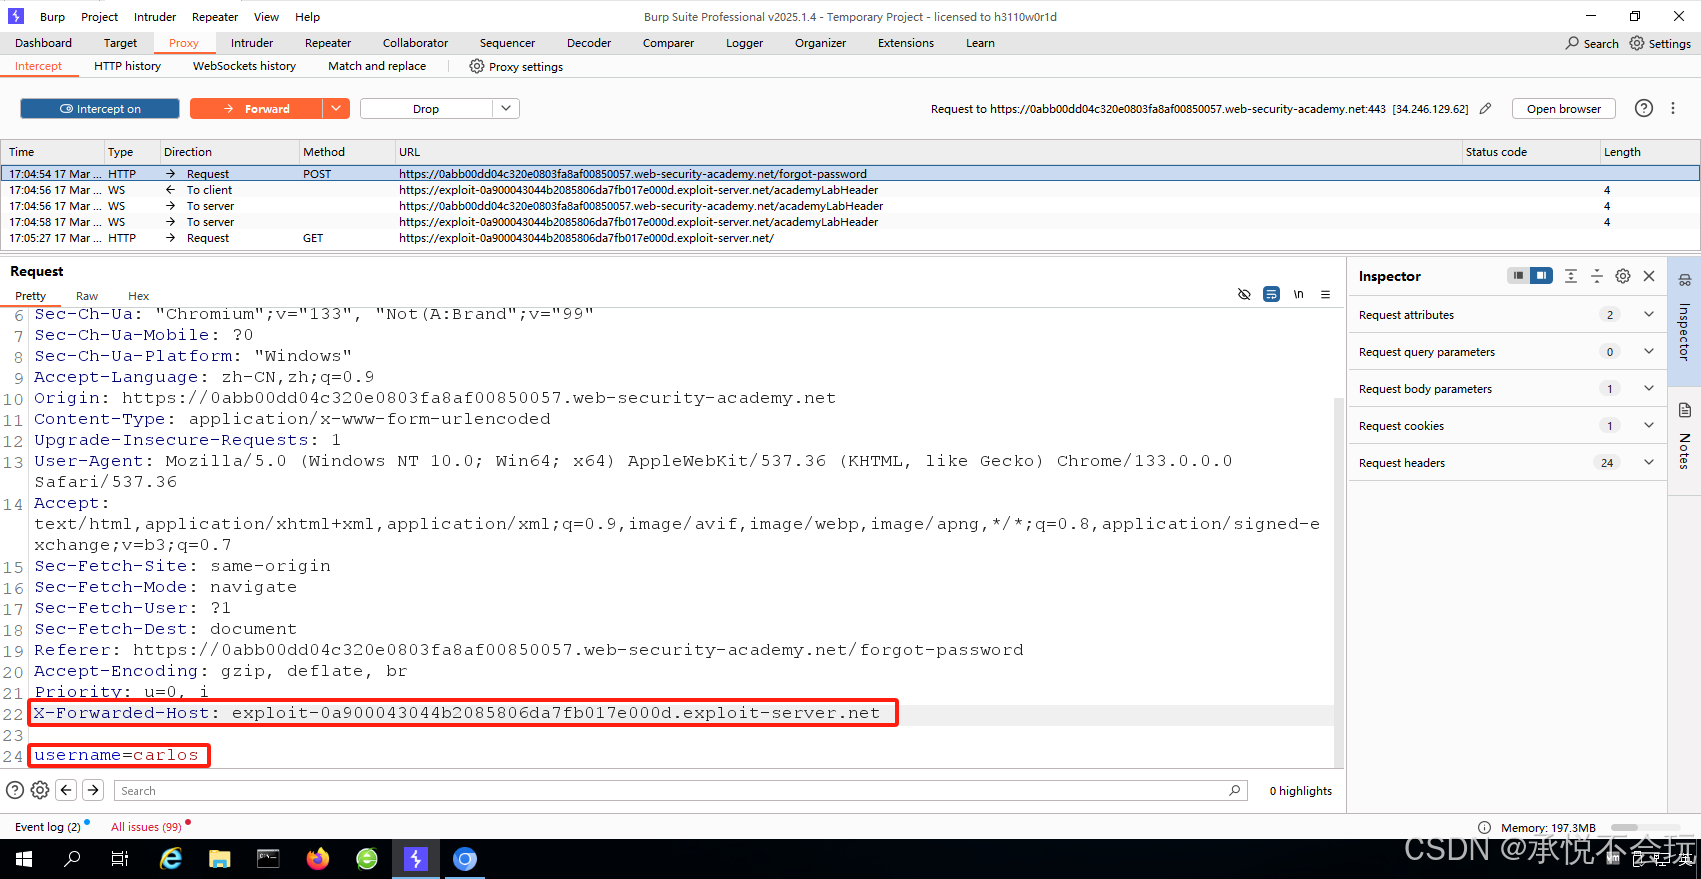Image resolution: width=1701 pixels, height=879 pixels.
Task: Toggle the Intercept on button
Action: (100, 109)
